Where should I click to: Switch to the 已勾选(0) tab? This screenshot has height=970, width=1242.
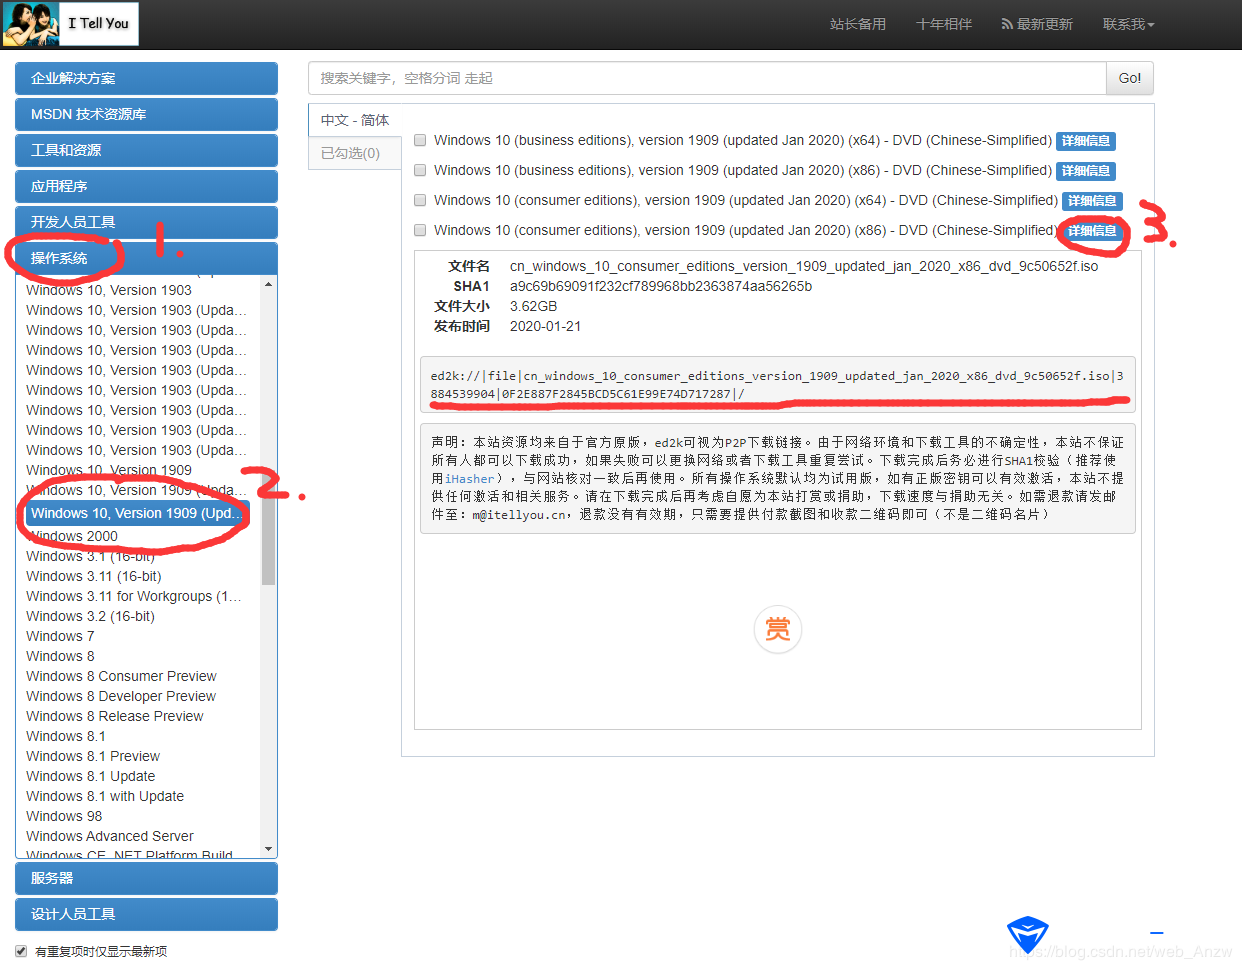coord(355,153)
